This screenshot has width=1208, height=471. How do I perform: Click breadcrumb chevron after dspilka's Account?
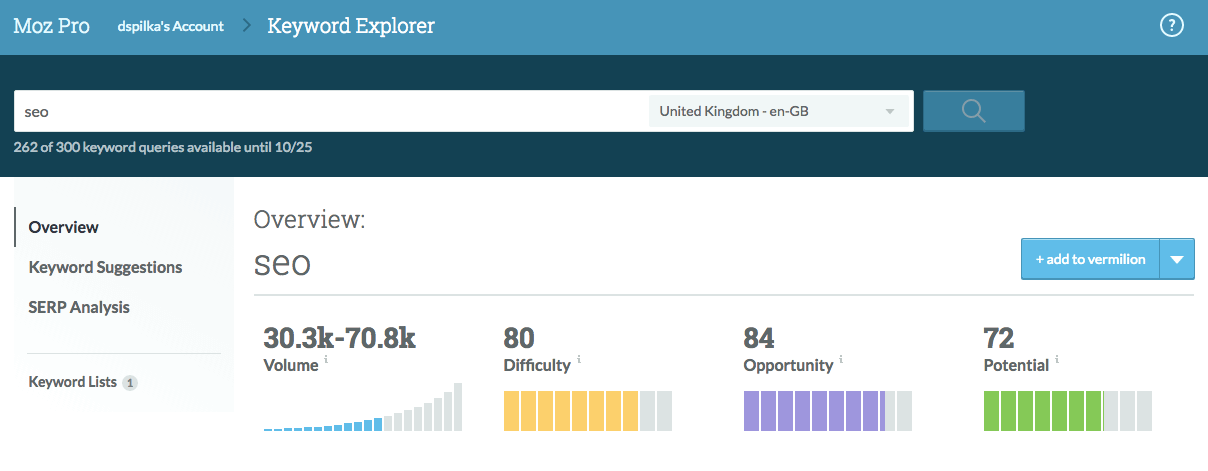point(246,26)
